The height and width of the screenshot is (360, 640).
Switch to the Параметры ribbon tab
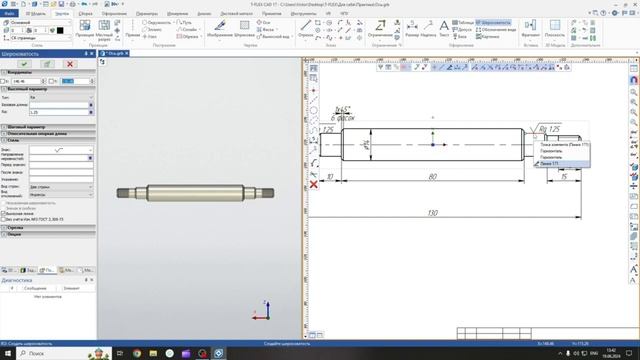pos(147,13)
